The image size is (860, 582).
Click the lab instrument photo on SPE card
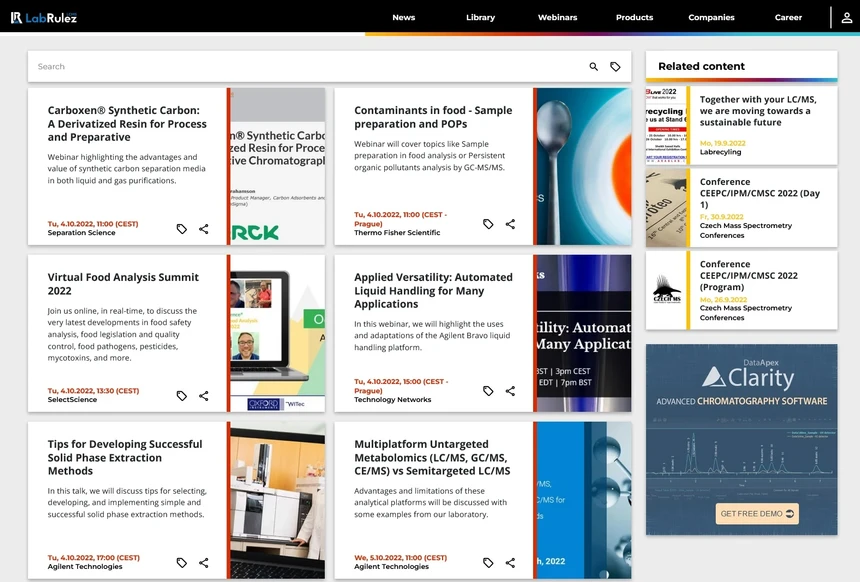[x=278, y=500]
